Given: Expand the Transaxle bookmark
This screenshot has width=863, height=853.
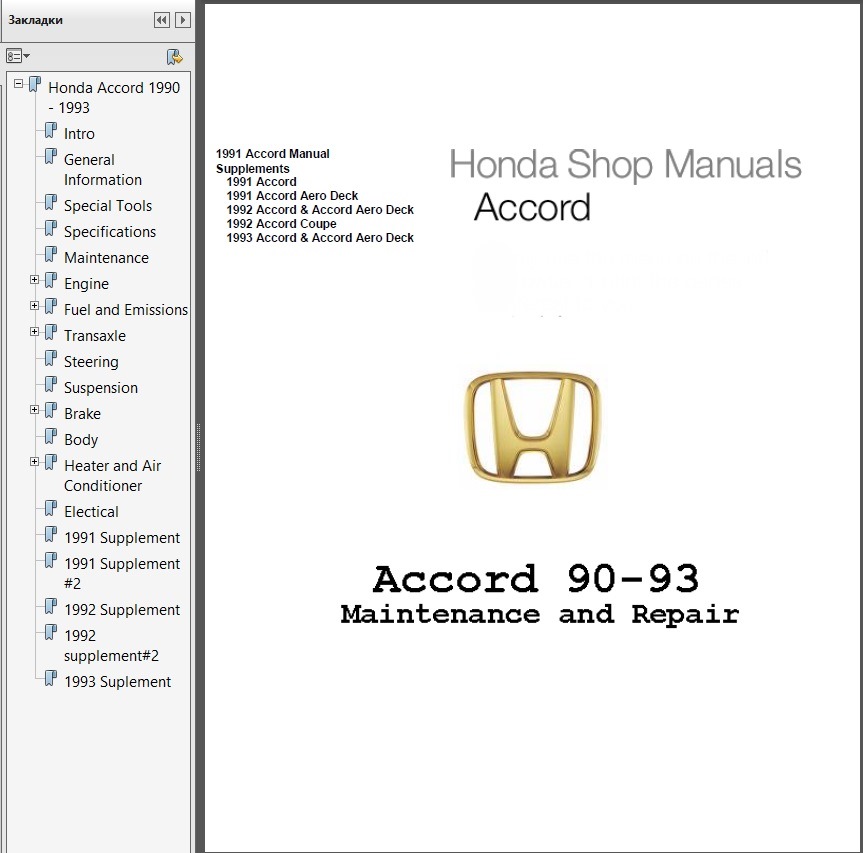Looking at the screenshot, I should [x=34, y=331].
